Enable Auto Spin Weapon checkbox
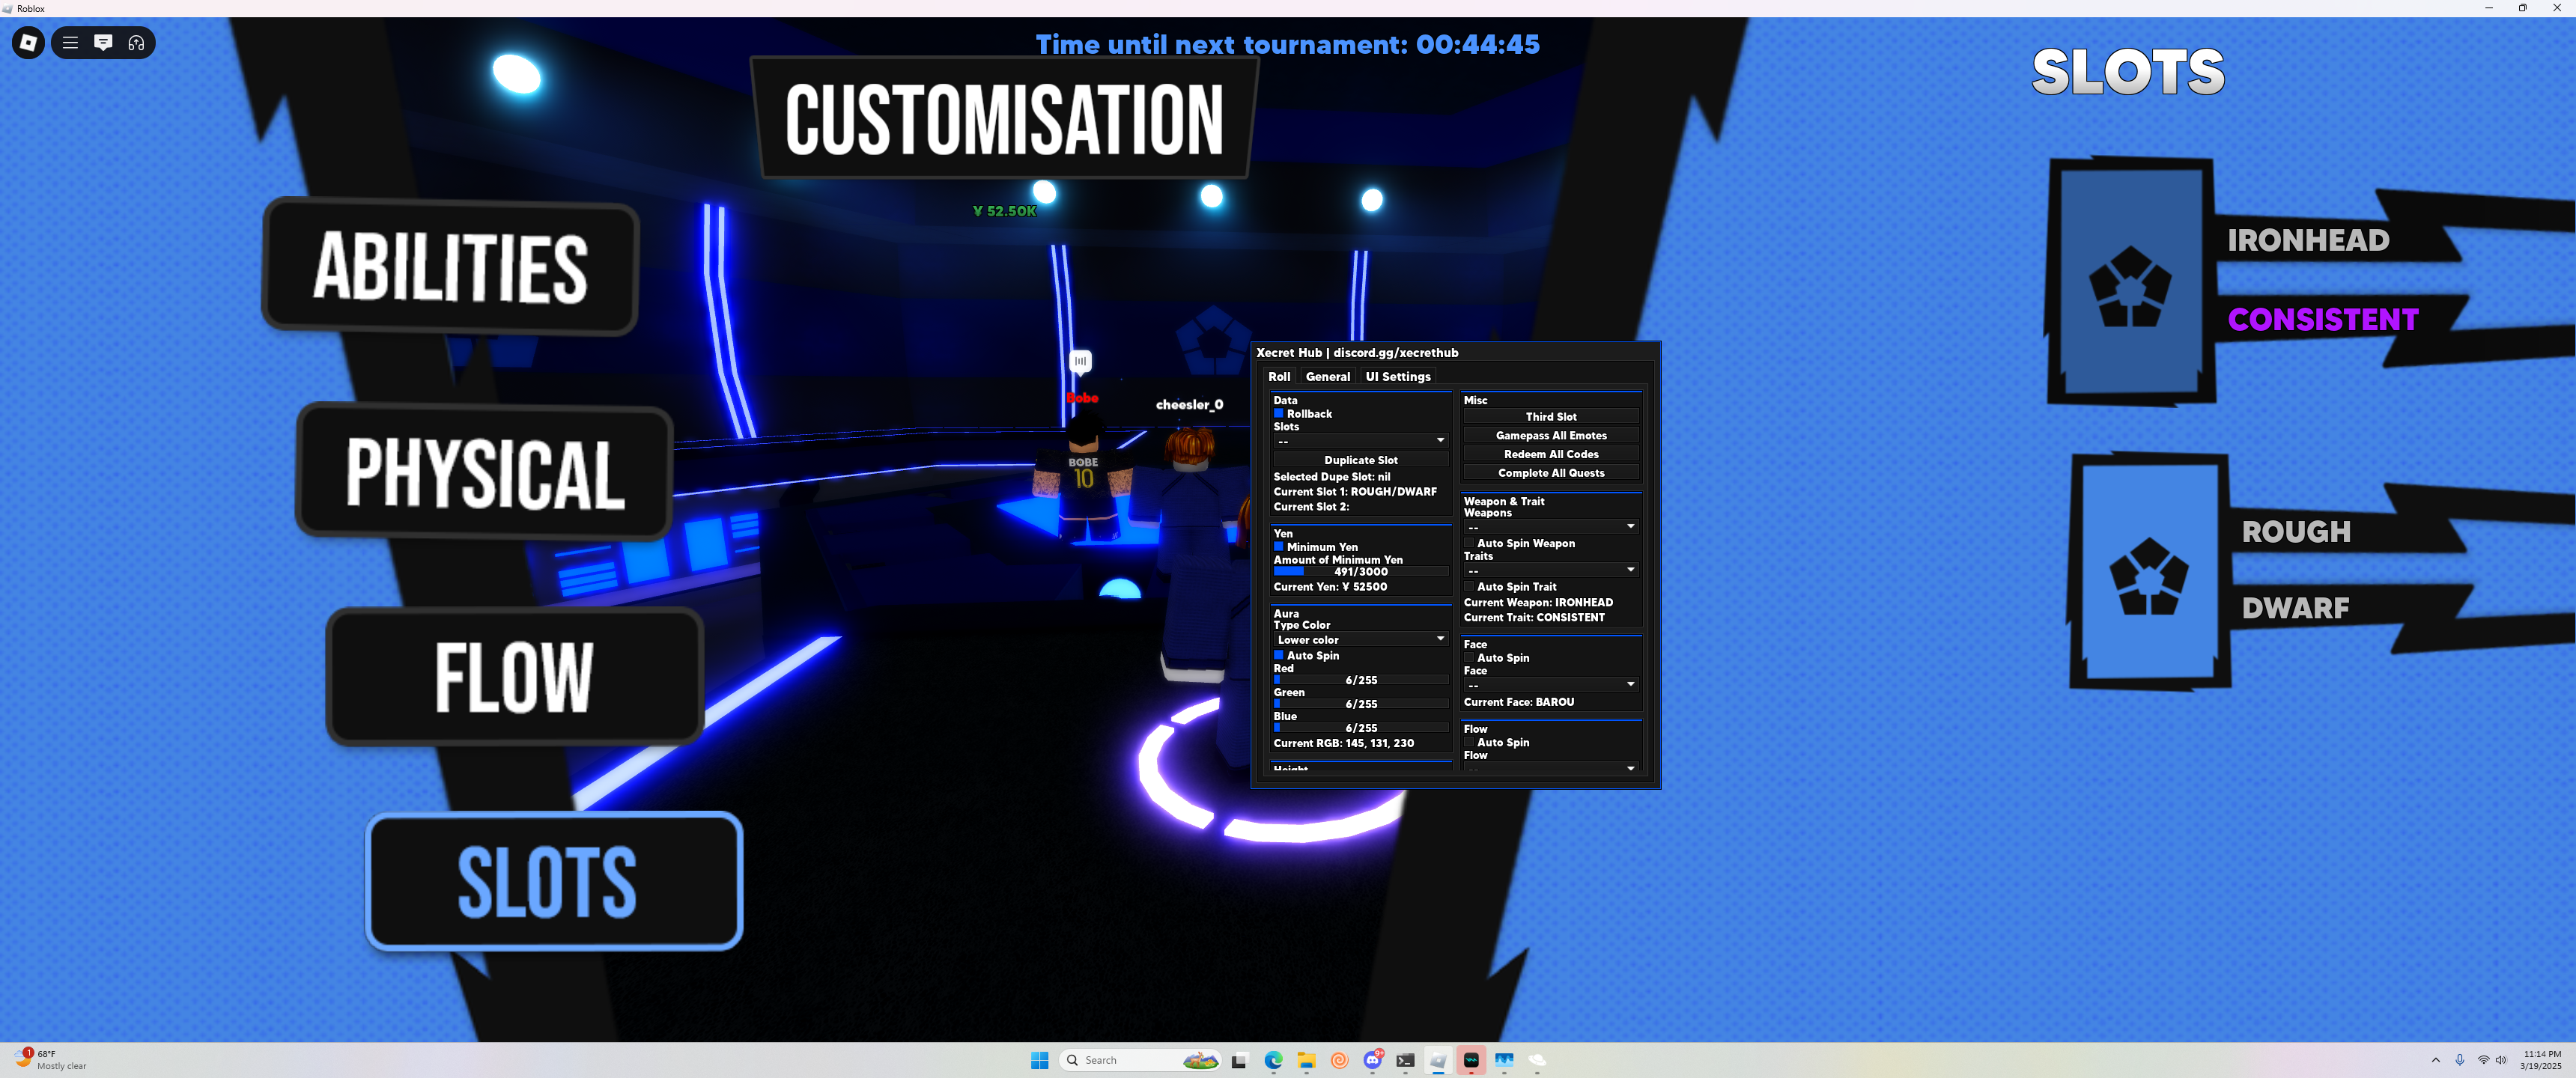 1469,543
